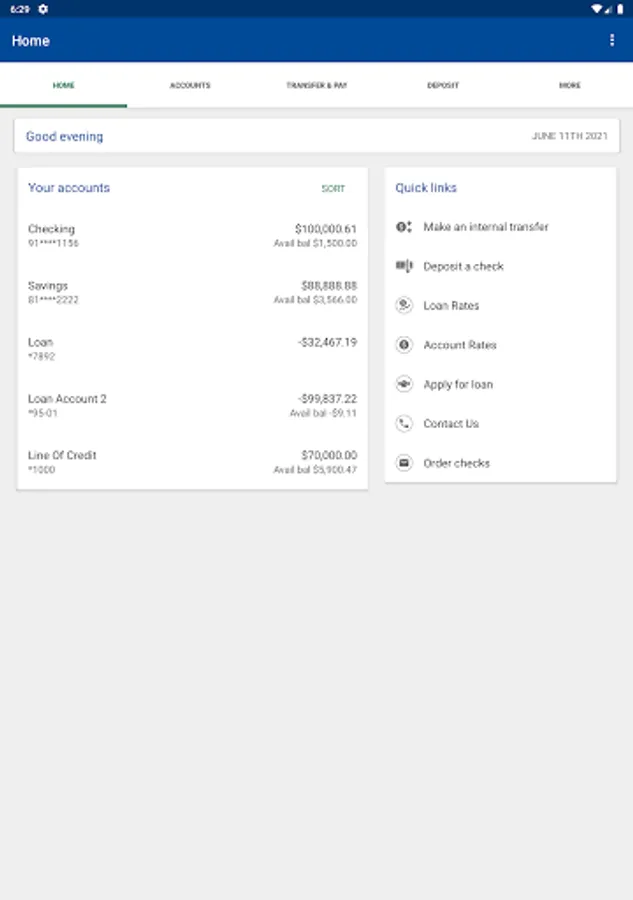The image size is (633, 900).
Task: Select the More tab
Action: [570, 86]
